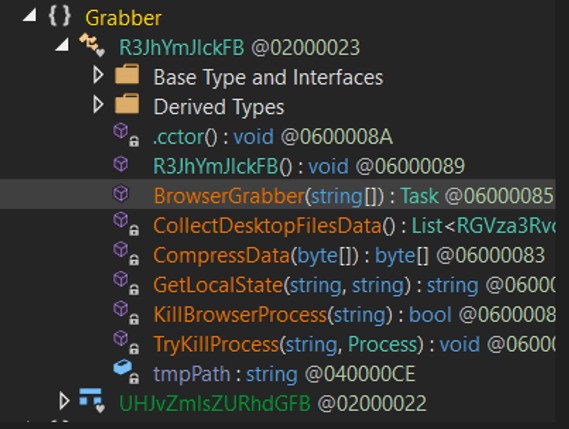
Task: Select KillBrowserProcess method entry
Action: (x=354, y=315)
